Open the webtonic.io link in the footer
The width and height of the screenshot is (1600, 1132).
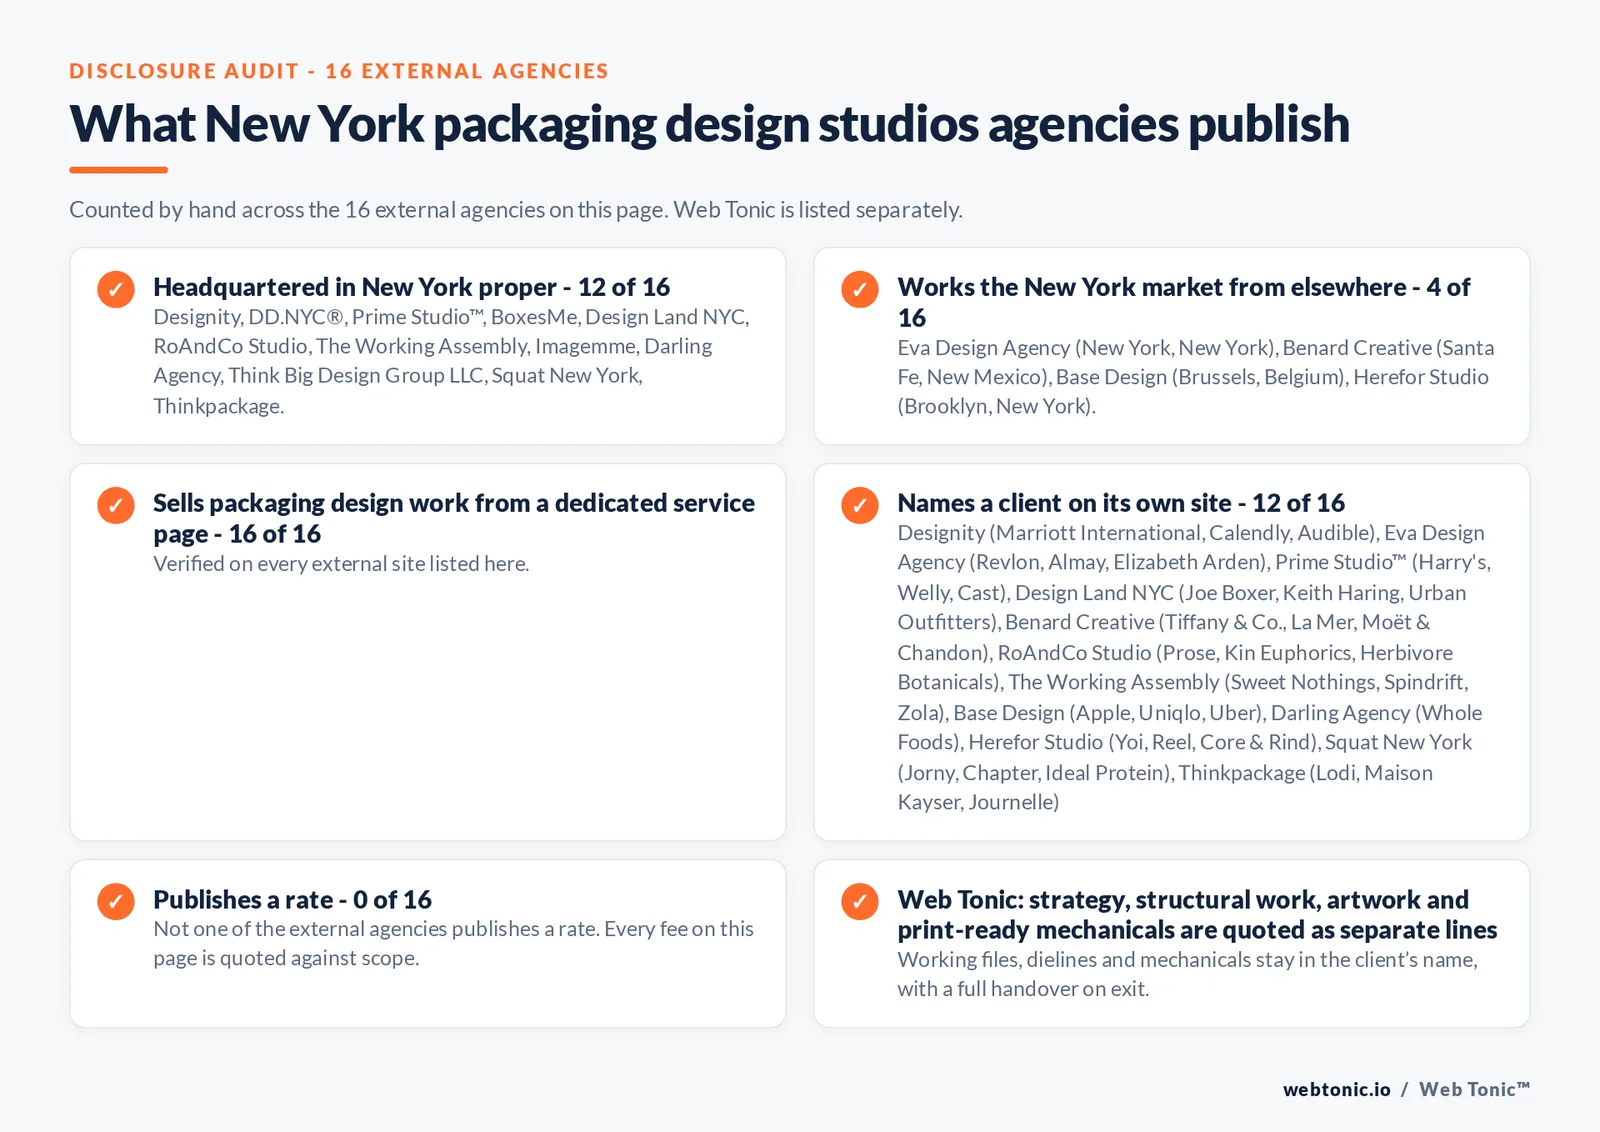pyautogui.click(x=1336, y=1090)
